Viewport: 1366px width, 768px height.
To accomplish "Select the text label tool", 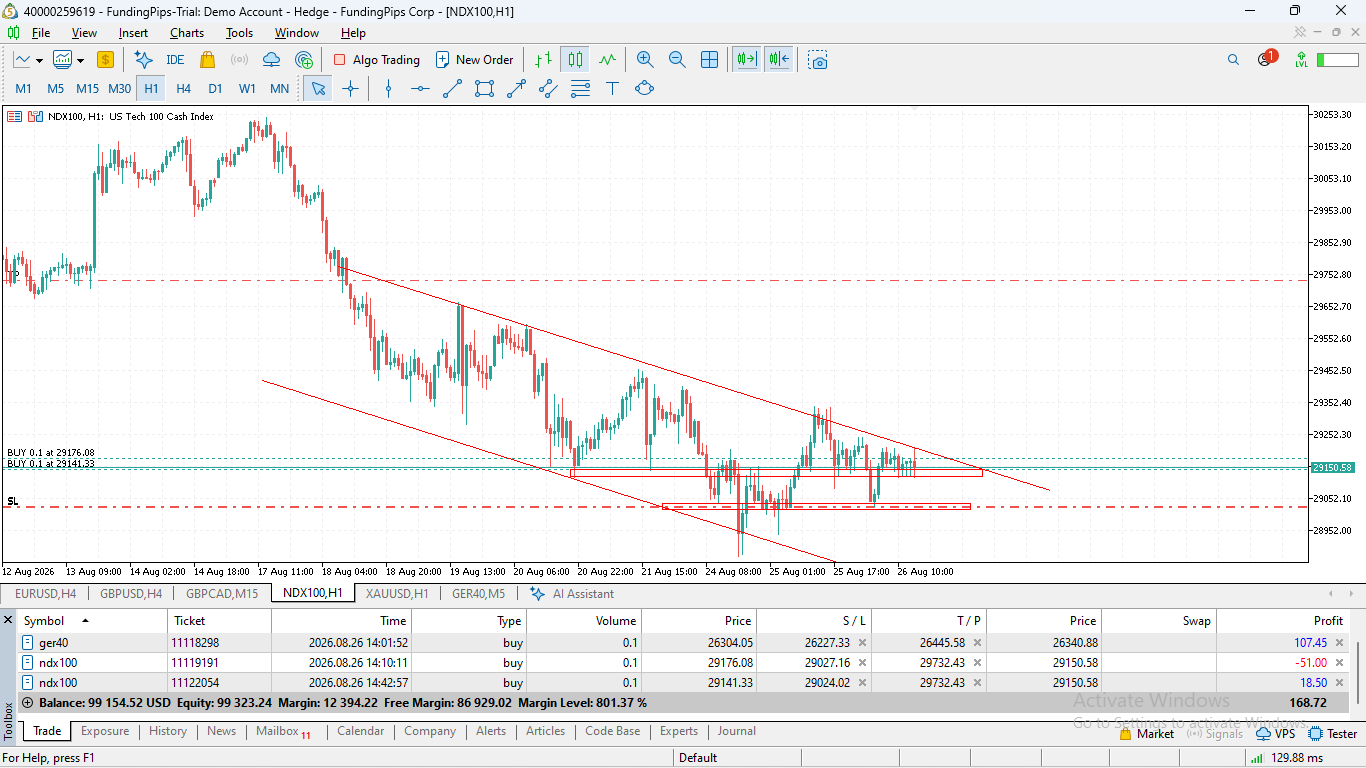I will coord(612,88).
